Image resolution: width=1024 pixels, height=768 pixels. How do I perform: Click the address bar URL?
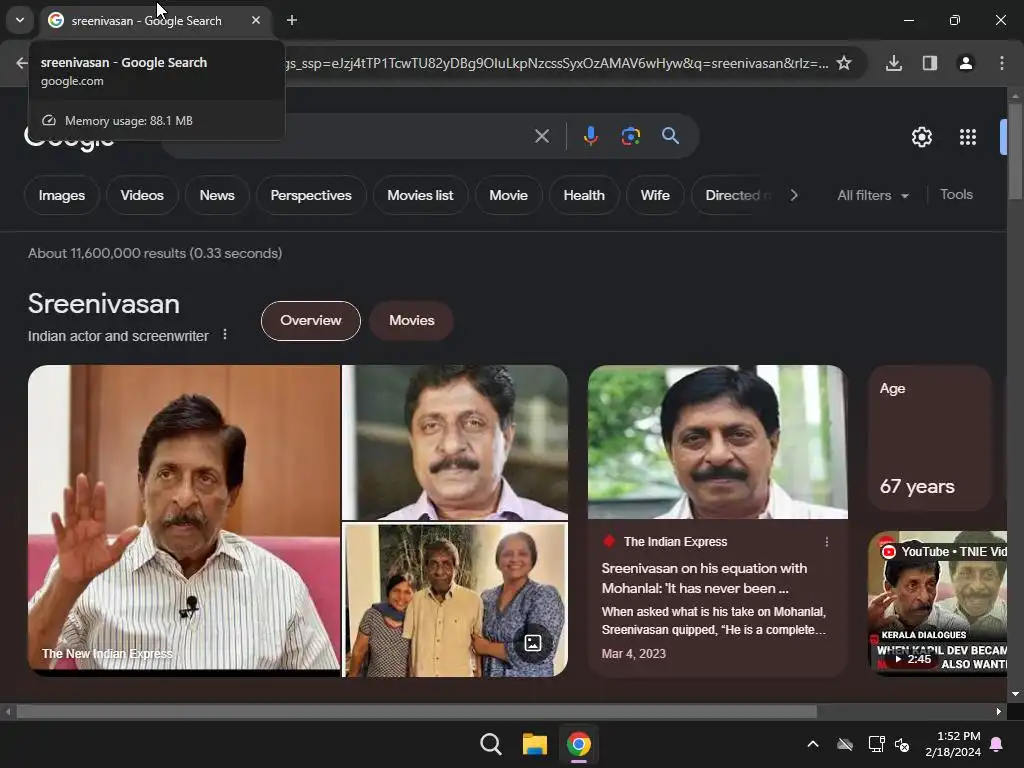click(x=557, y=63)
